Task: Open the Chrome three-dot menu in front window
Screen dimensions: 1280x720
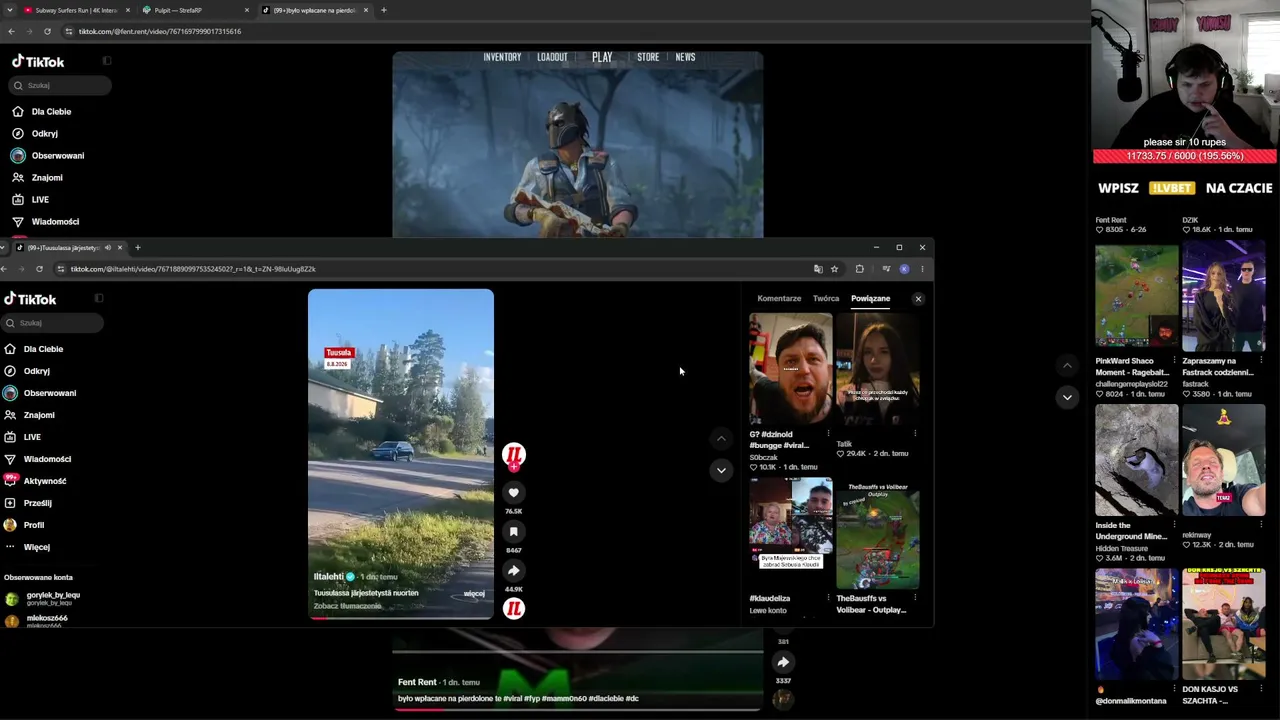Action: click(x=922, y=269)
